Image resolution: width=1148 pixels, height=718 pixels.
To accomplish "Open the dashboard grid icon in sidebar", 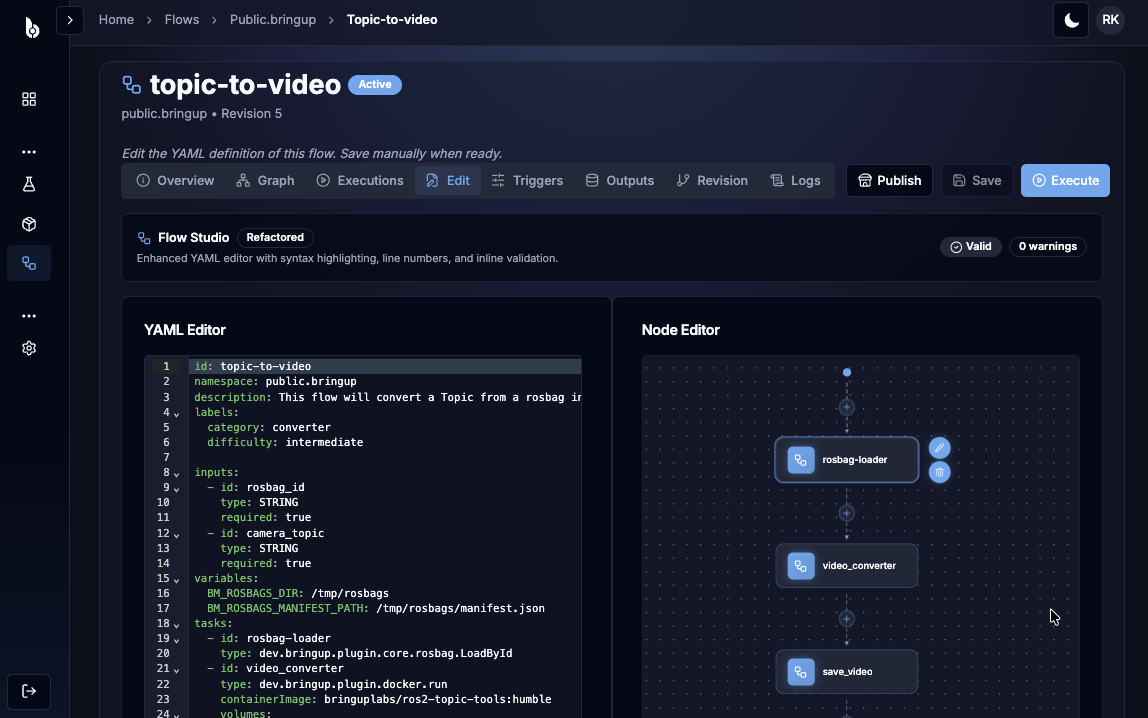I will (28, 99).
